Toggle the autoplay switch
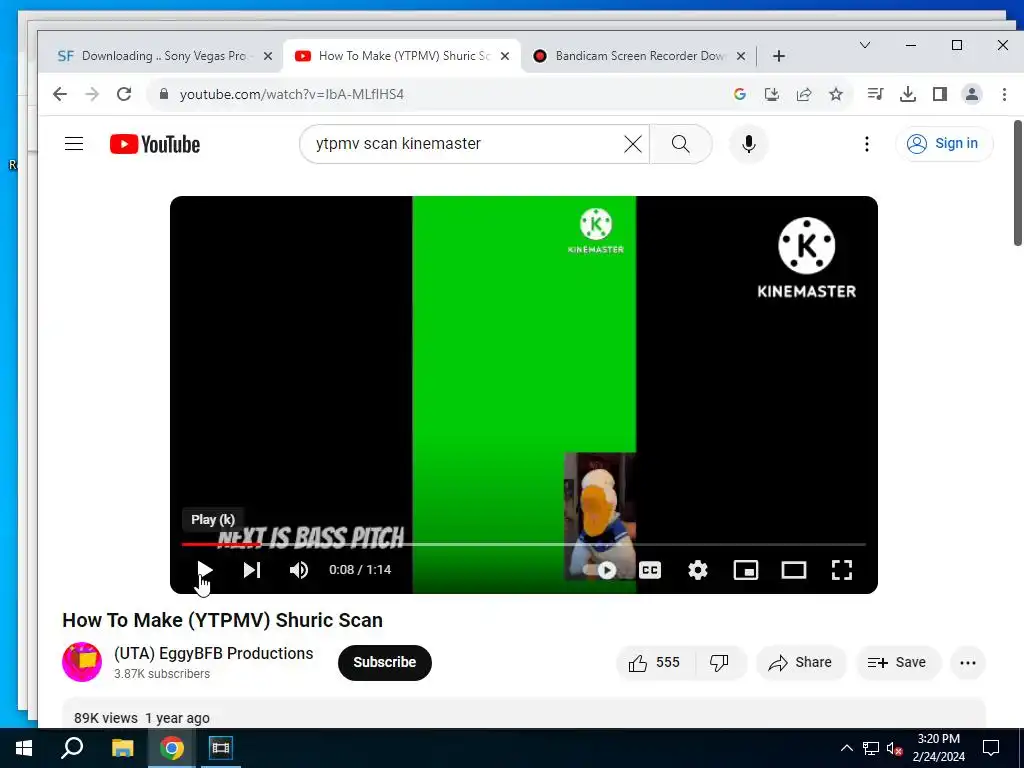Screen dimensions: 1024x768 602,569
